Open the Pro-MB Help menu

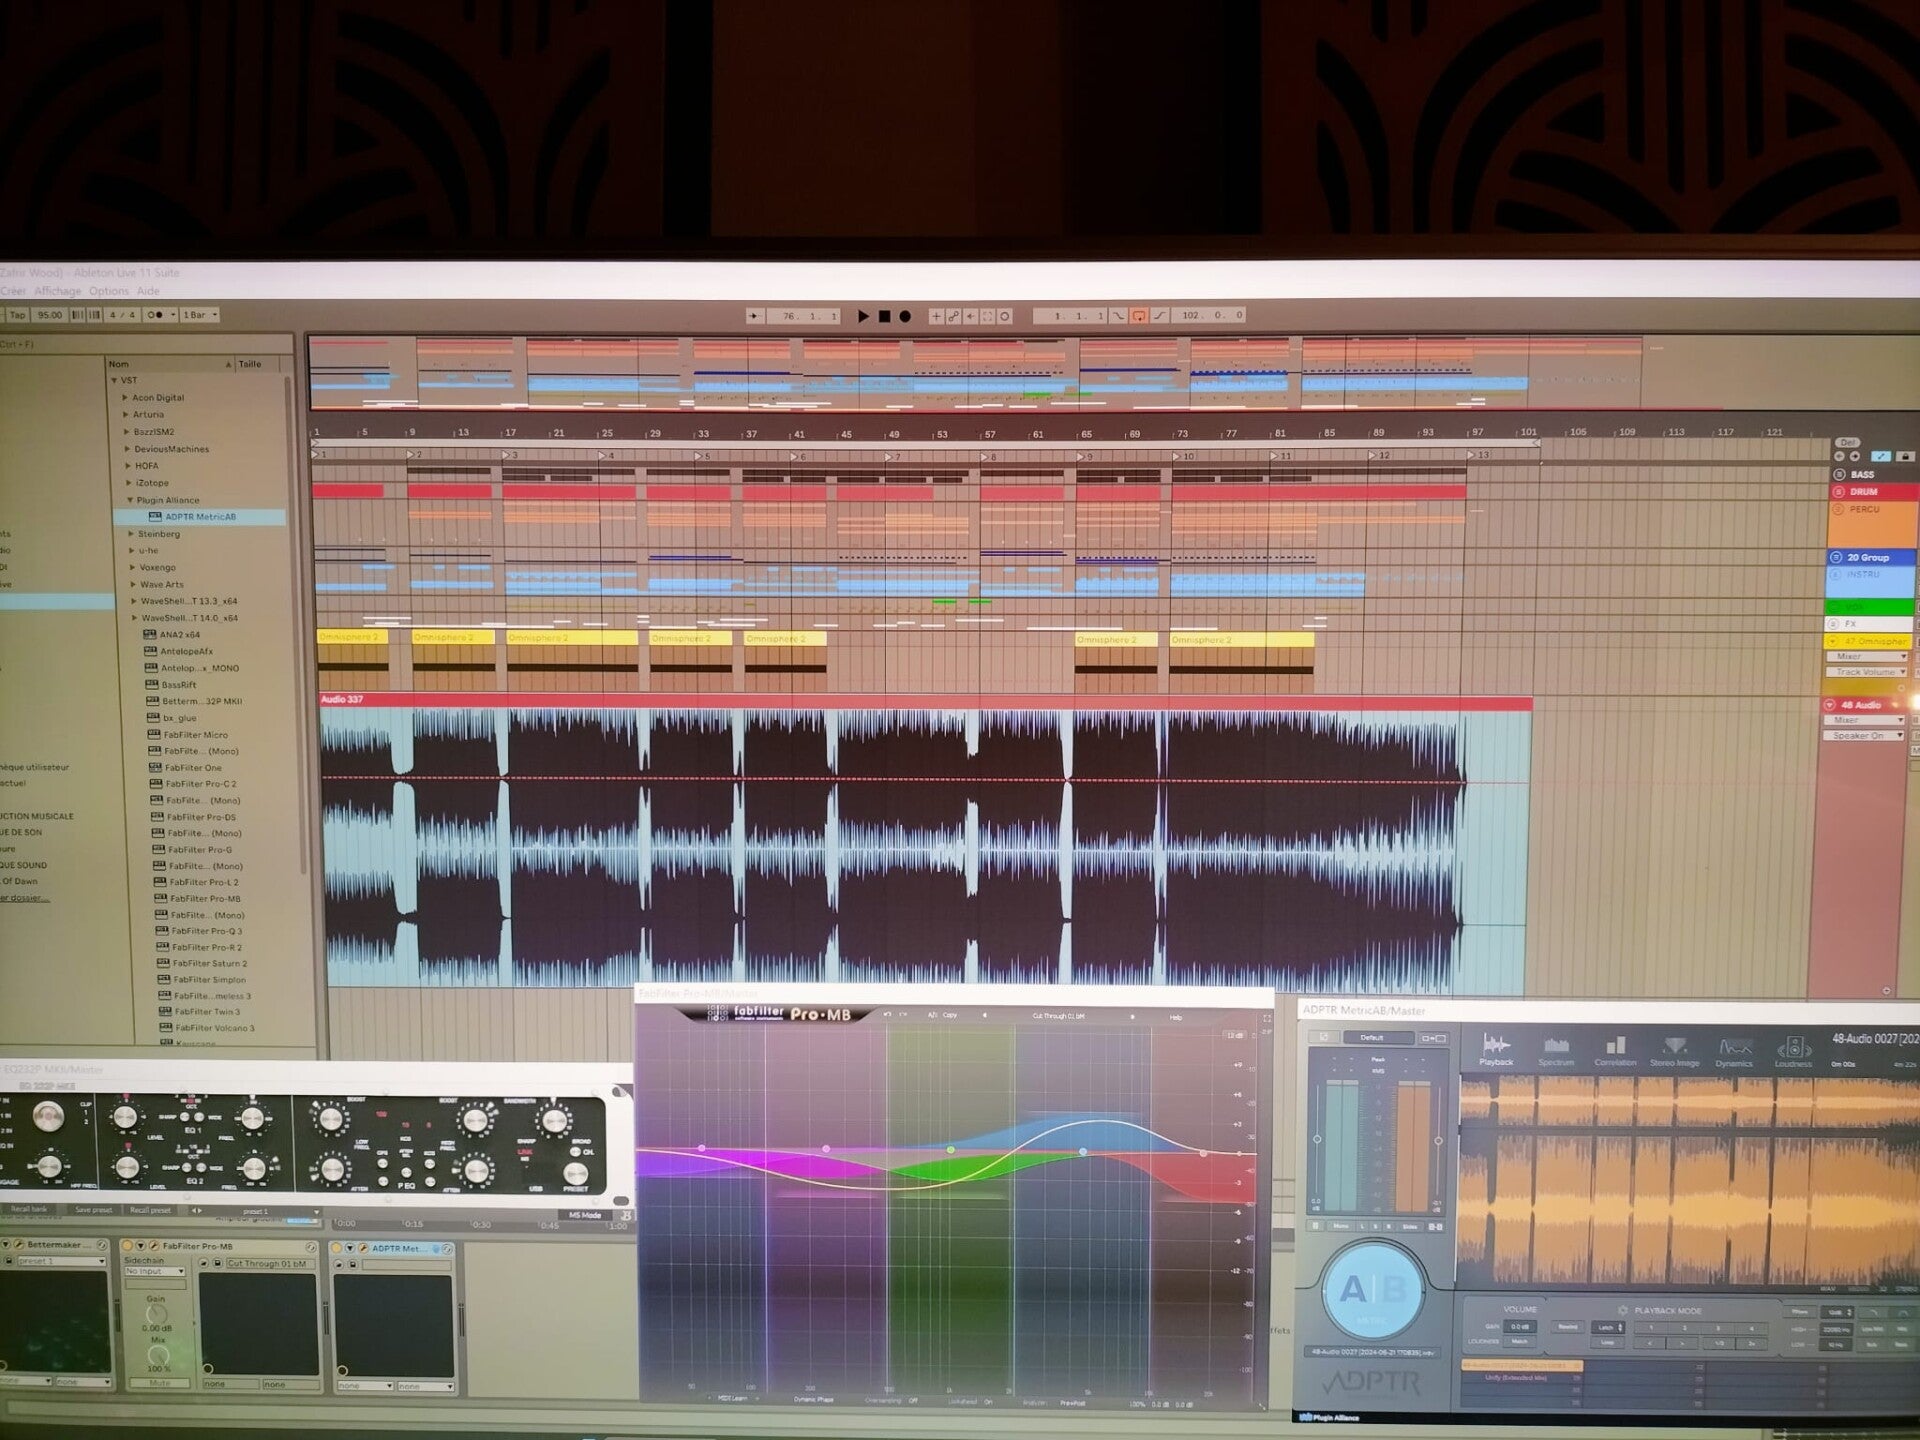(1175, 1018)
